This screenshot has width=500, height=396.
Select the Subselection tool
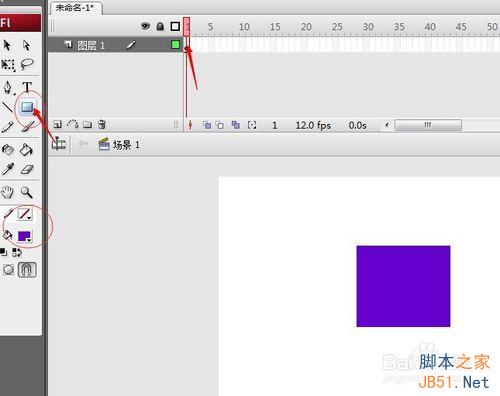pos(26,45)
